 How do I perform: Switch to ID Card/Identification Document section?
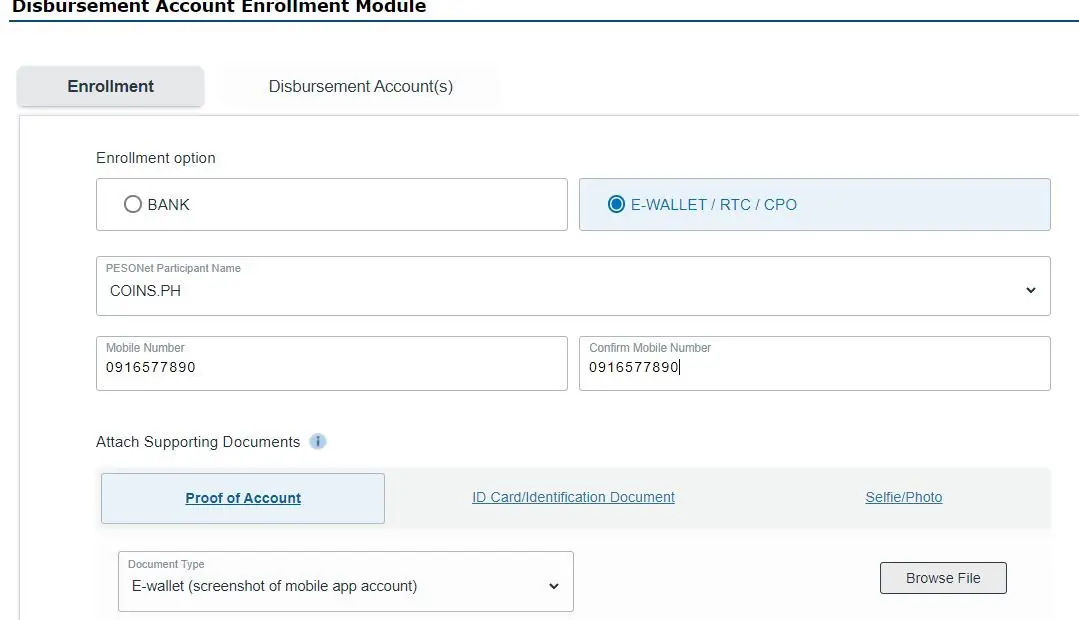pyautogui.click(x=573, y=497)
